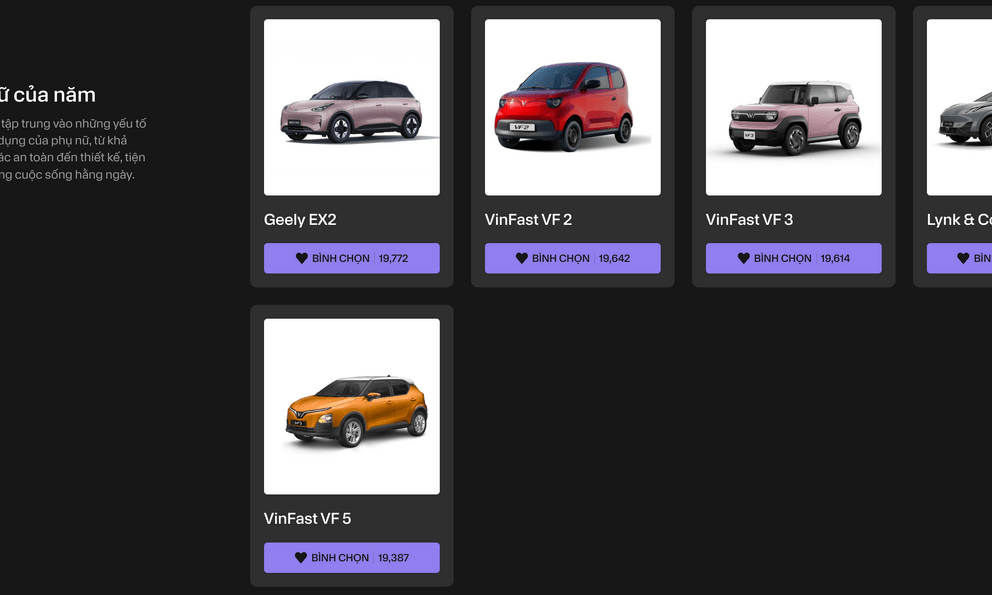The image size is (992, 595).
Task: Click the 19,772 vote count
Action: (x=394, y=258)
